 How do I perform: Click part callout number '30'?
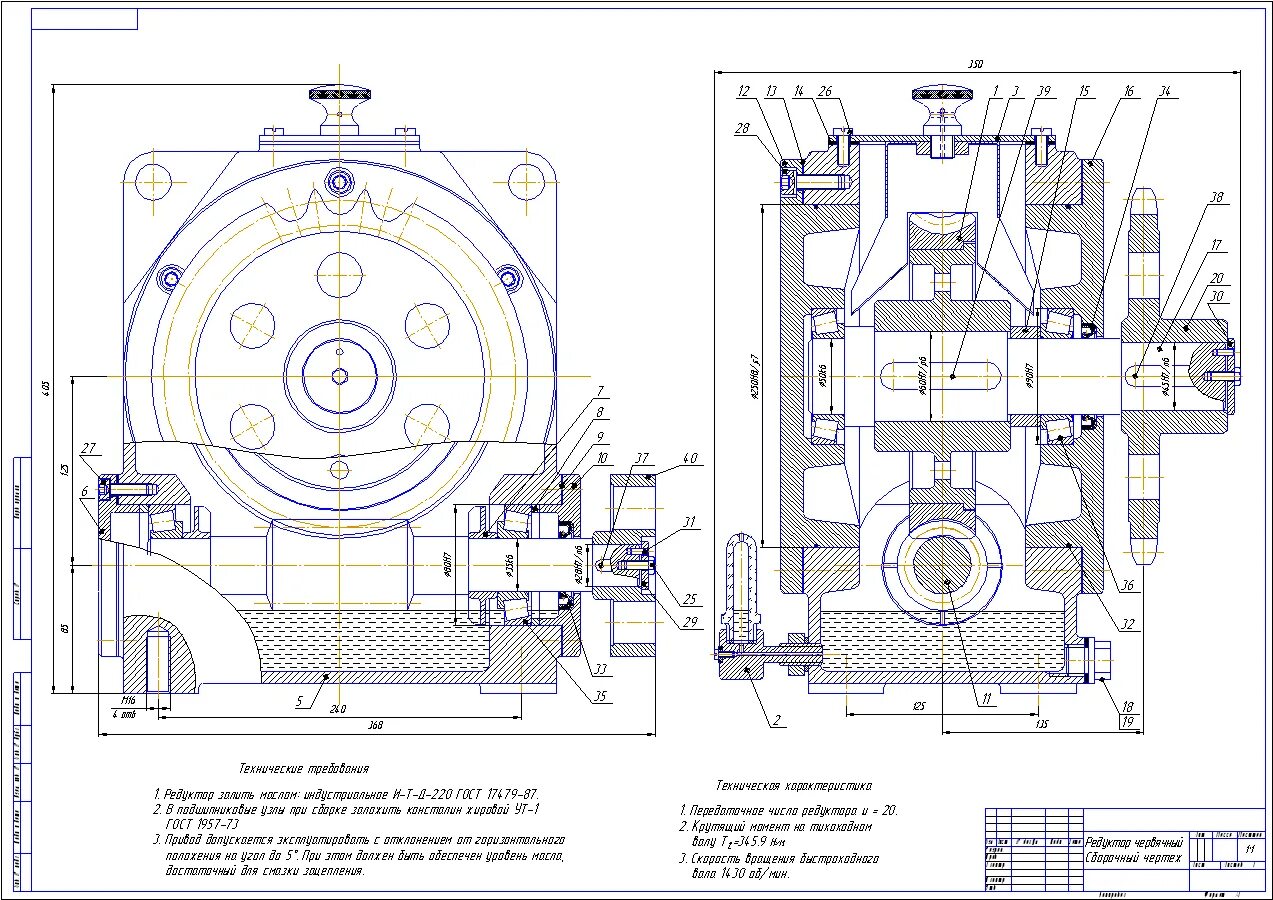[x=1216, y=296]
